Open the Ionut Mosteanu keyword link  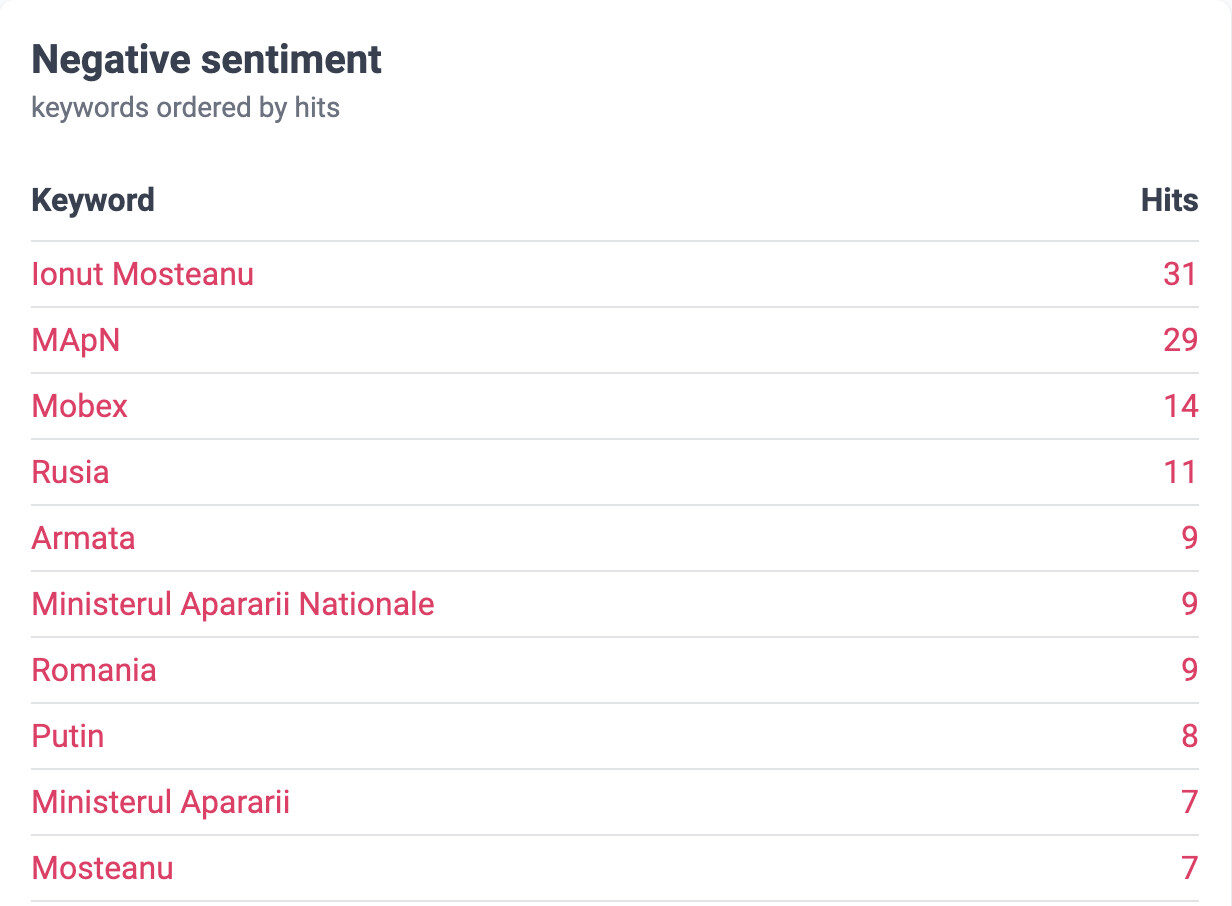tap(143, 274)
